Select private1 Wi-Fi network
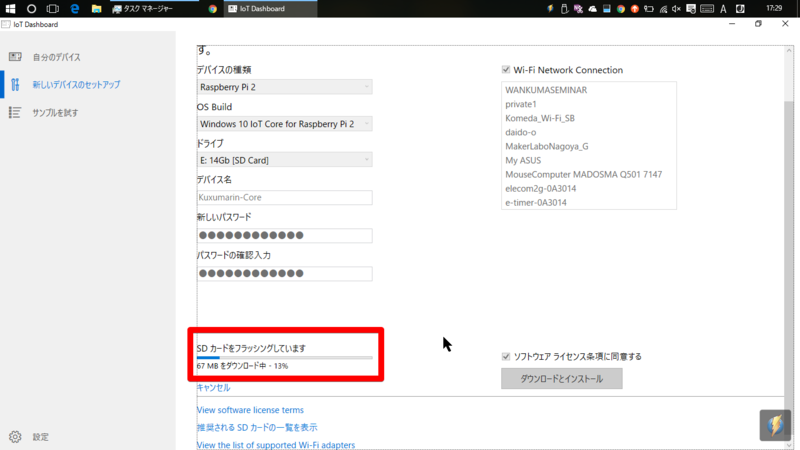The height and width of the screenshot is (450, 800). 521,104
